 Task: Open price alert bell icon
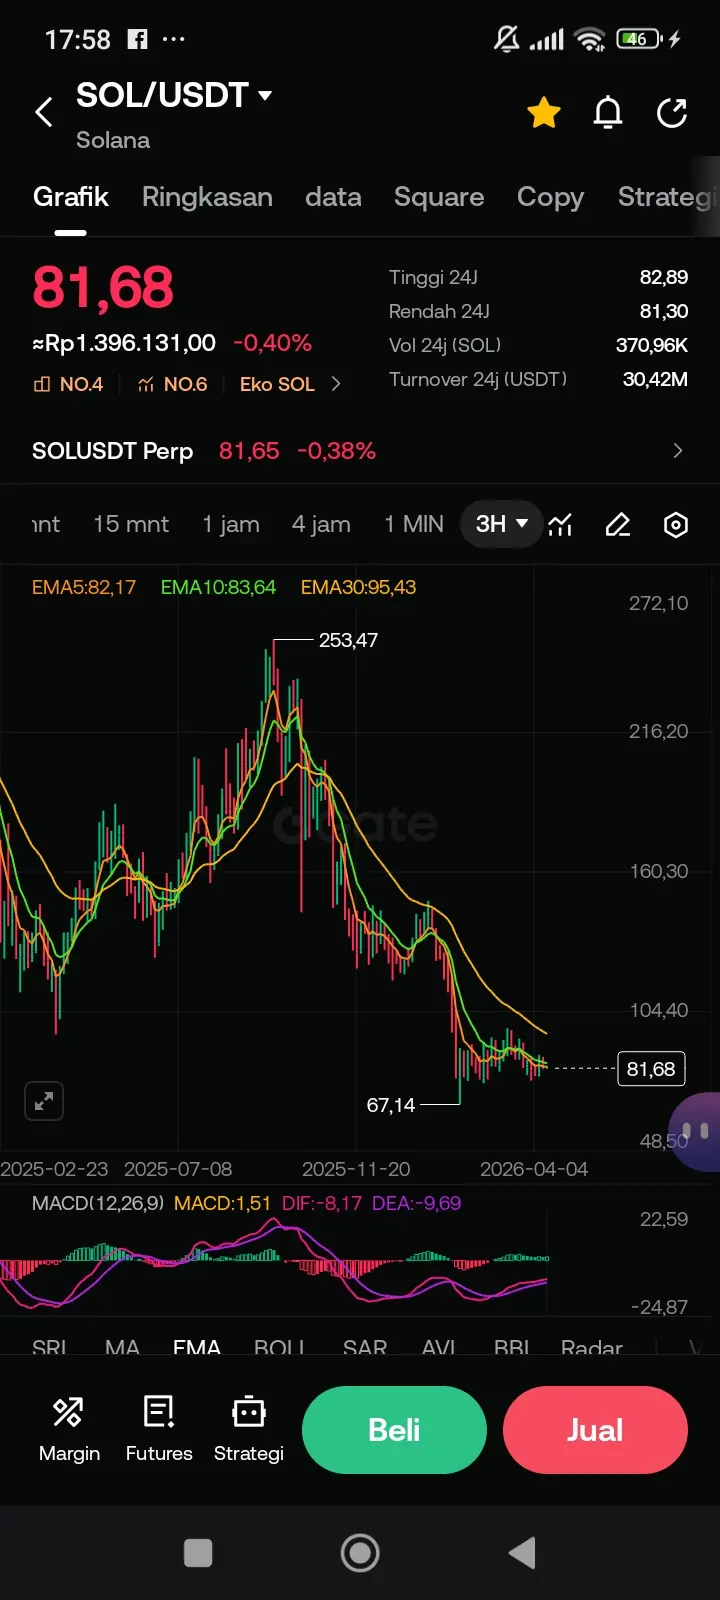point(608,113)
